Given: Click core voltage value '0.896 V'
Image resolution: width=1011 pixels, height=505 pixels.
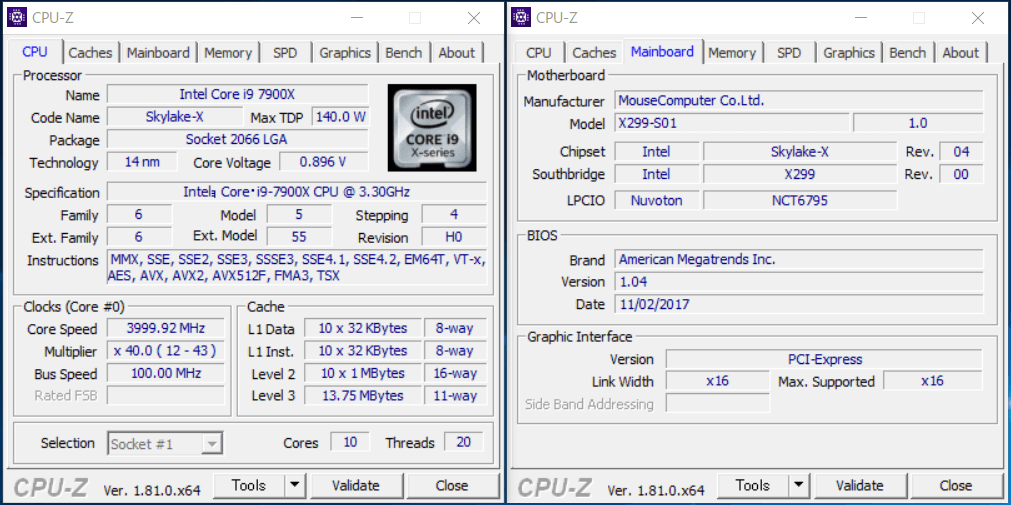Looking at the screenshot, I should [x=323, y=162].
